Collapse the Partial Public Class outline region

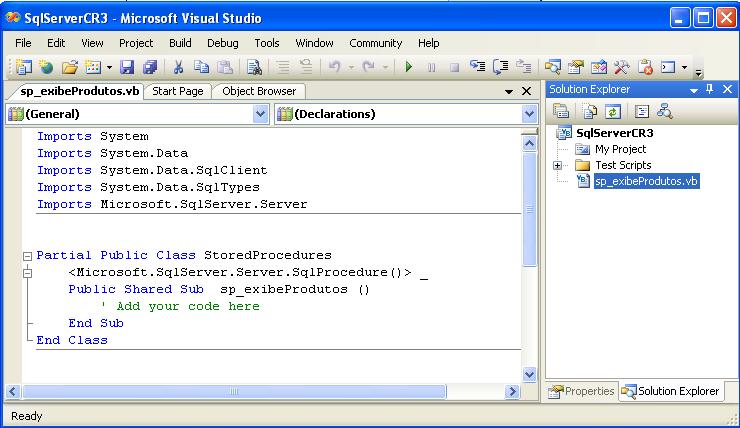(27, 256)
